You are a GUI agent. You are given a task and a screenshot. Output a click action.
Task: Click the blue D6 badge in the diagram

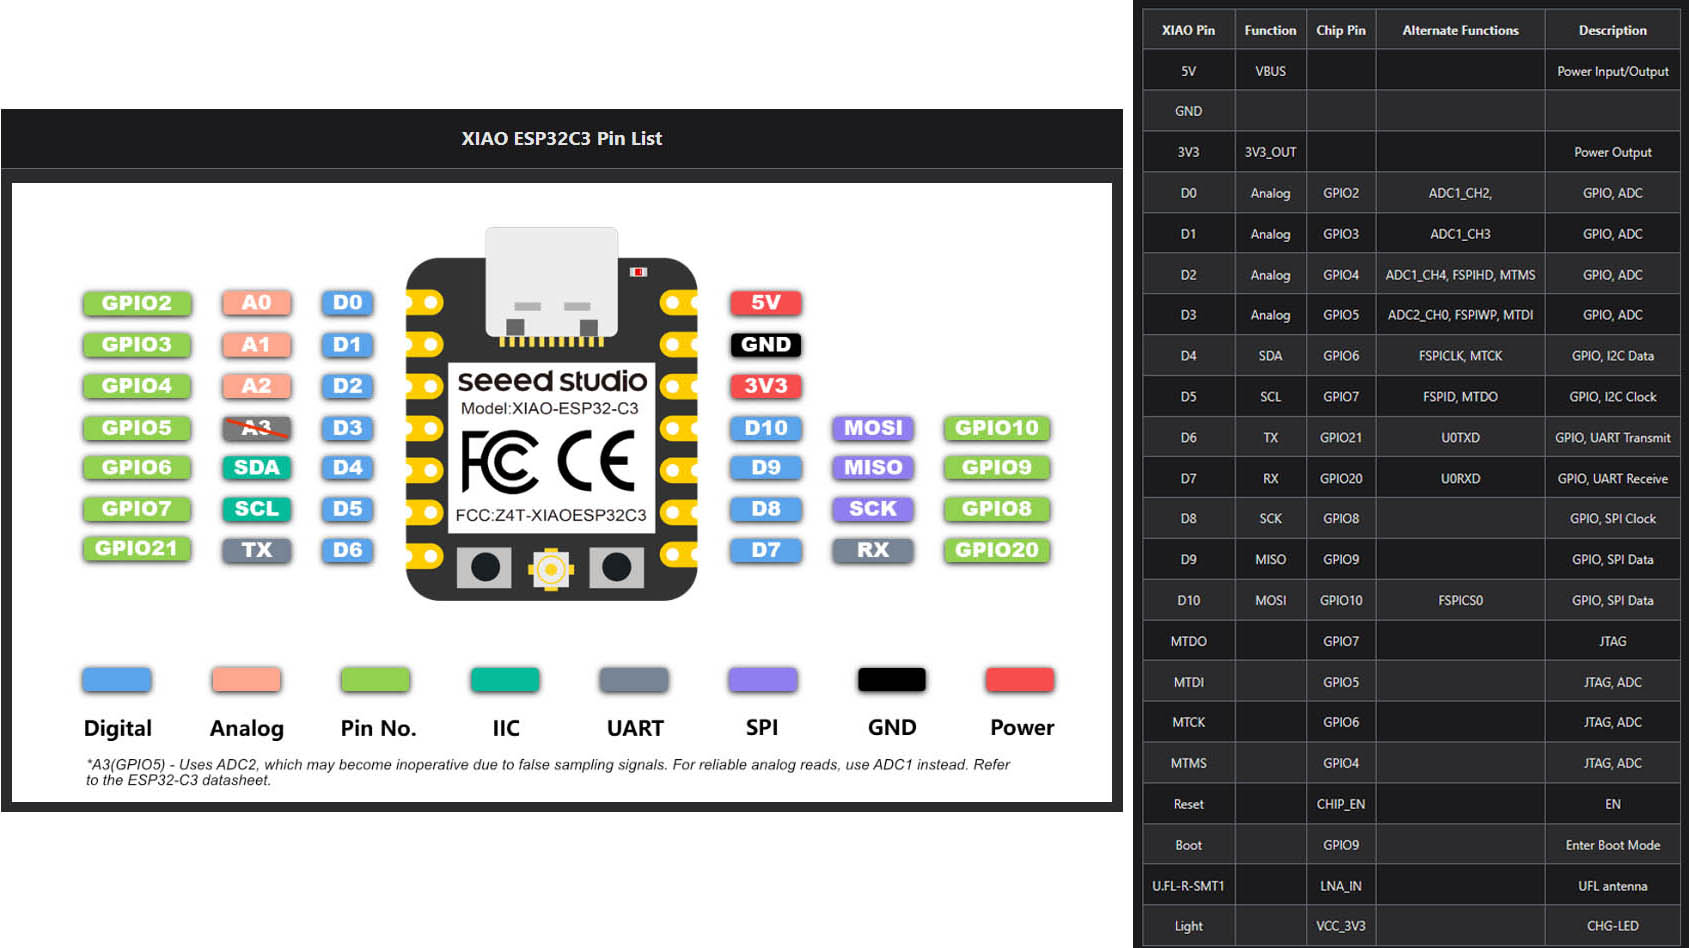click(347, 550)
